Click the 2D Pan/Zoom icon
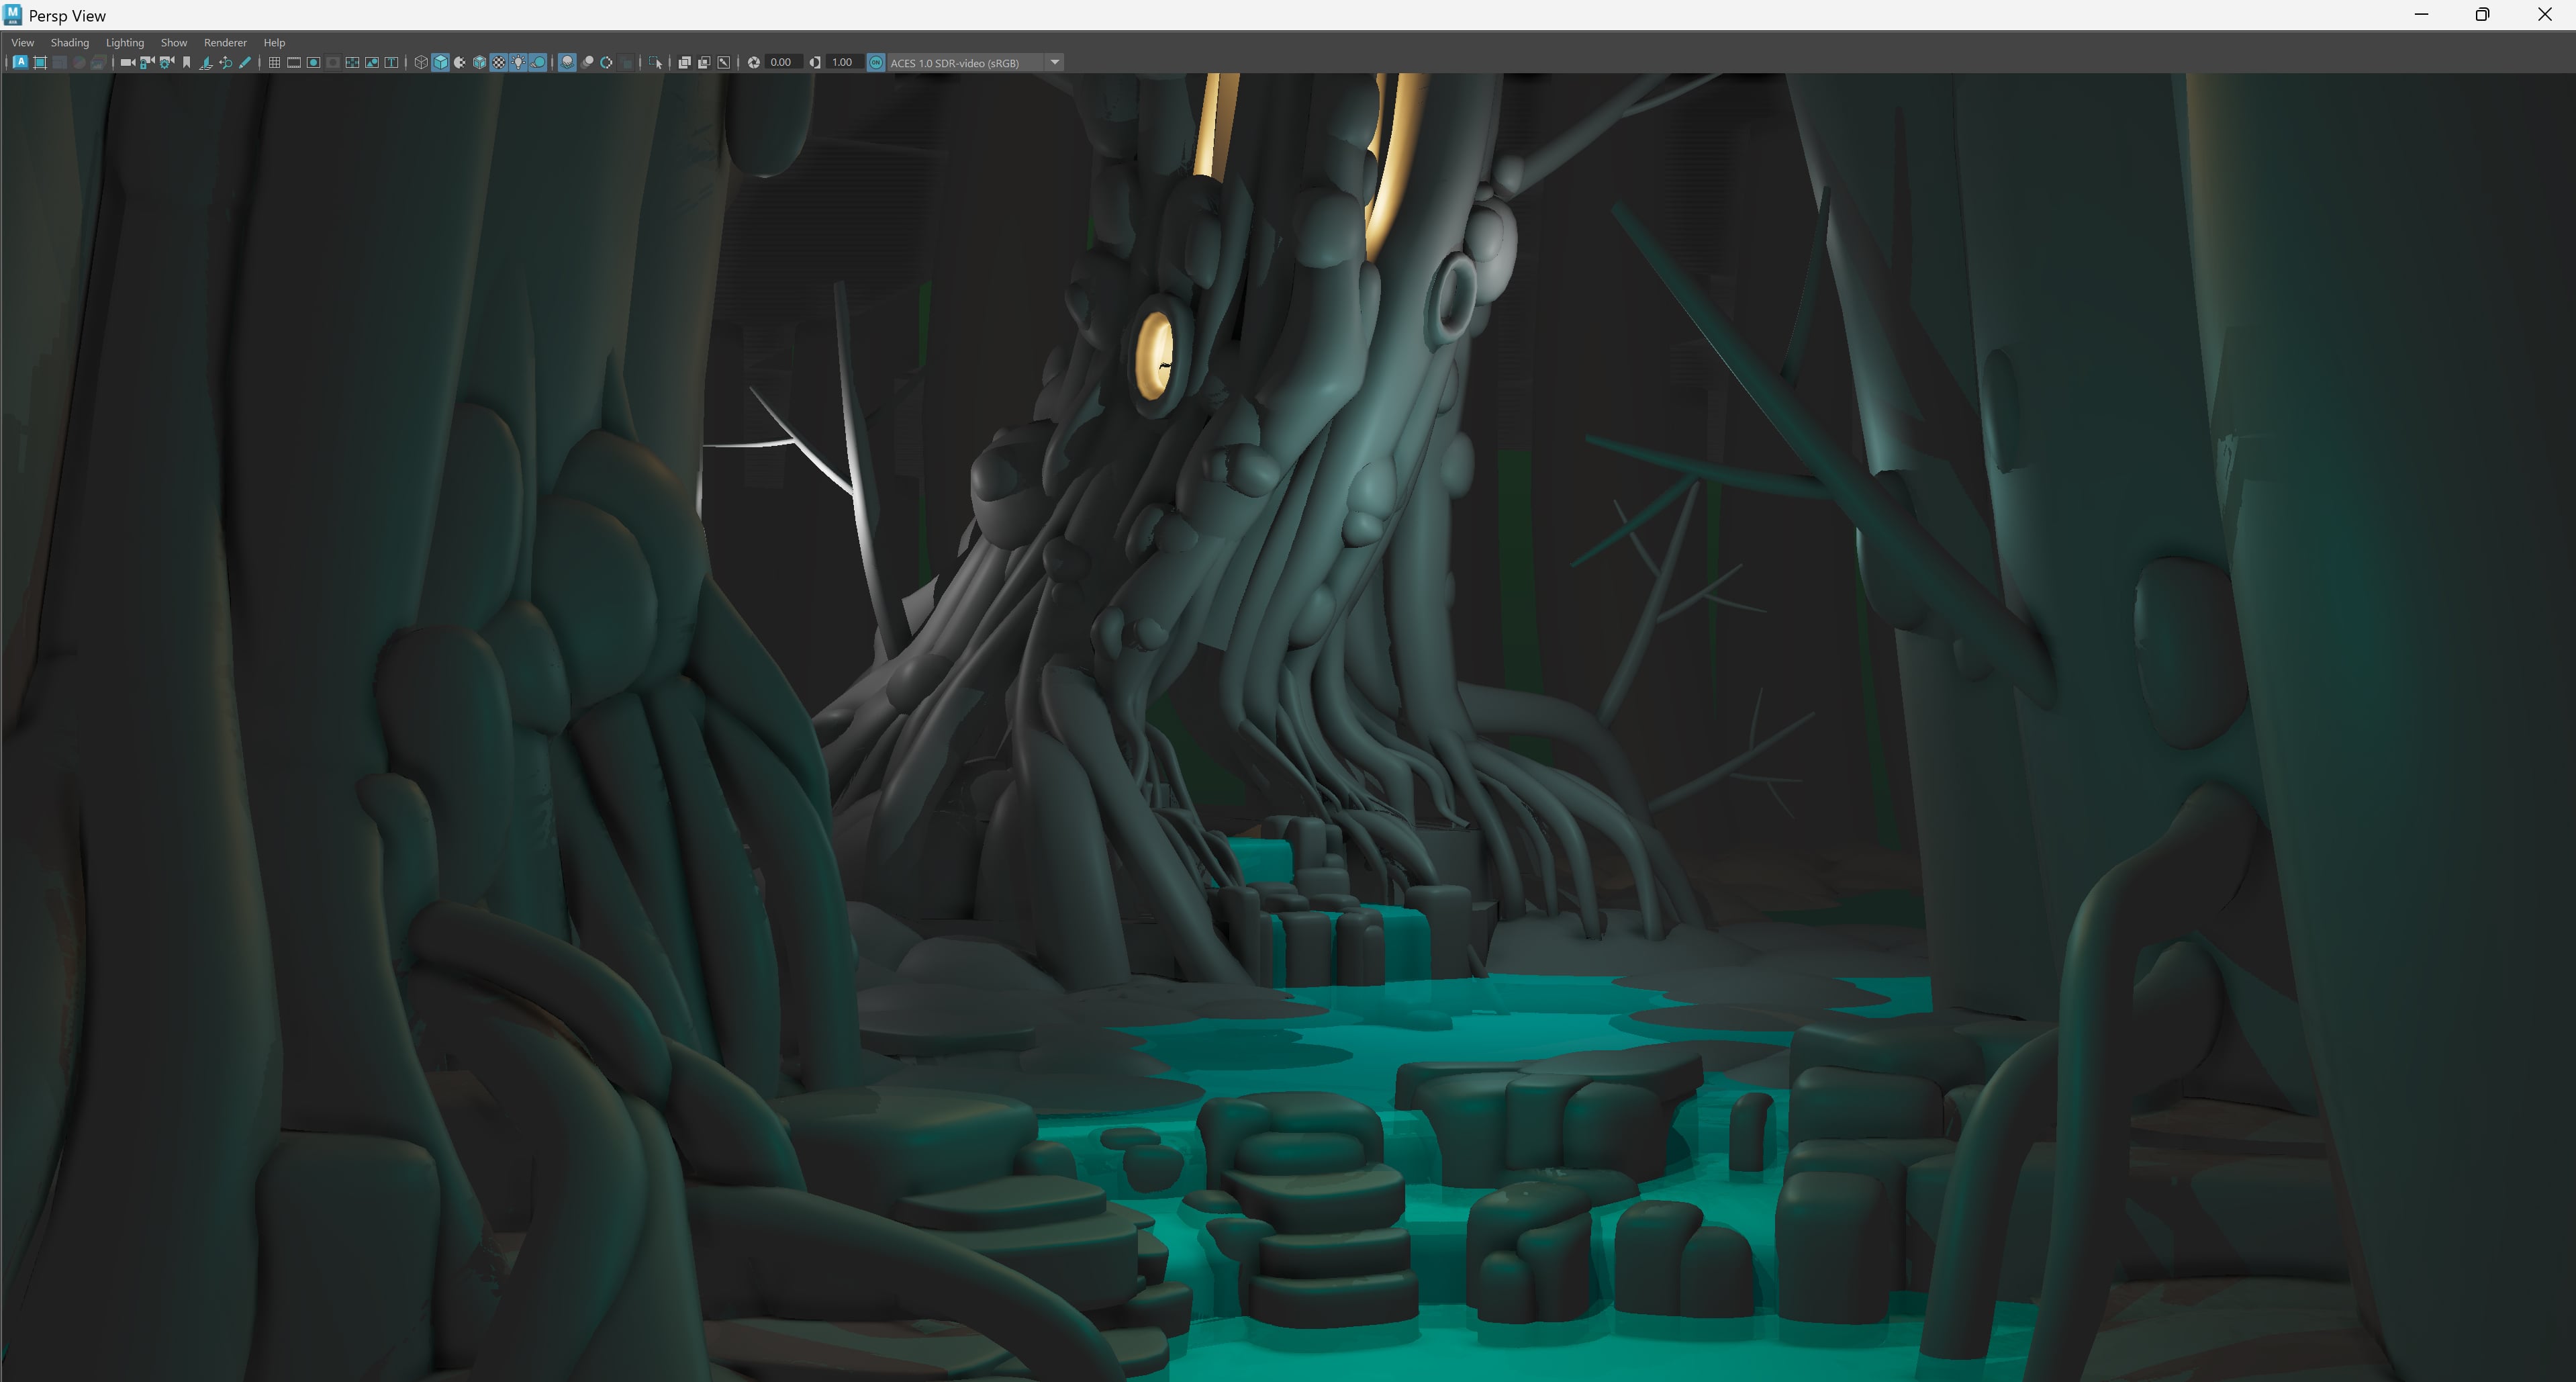The image size is (2576, 1382). [226, 62]
